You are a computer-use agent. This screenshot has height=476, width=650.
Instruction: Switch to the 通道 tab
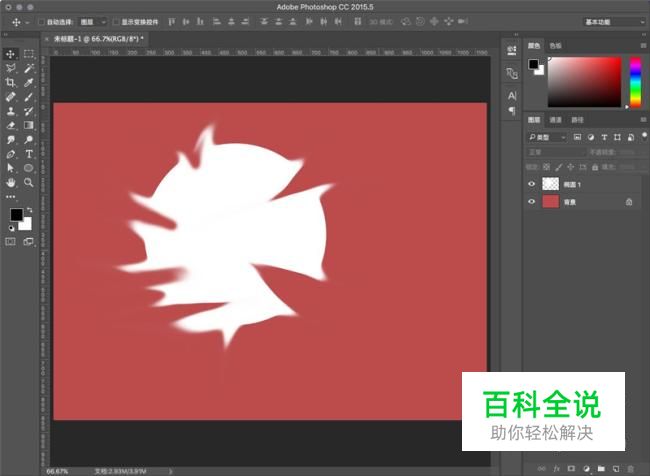[555, 119]
